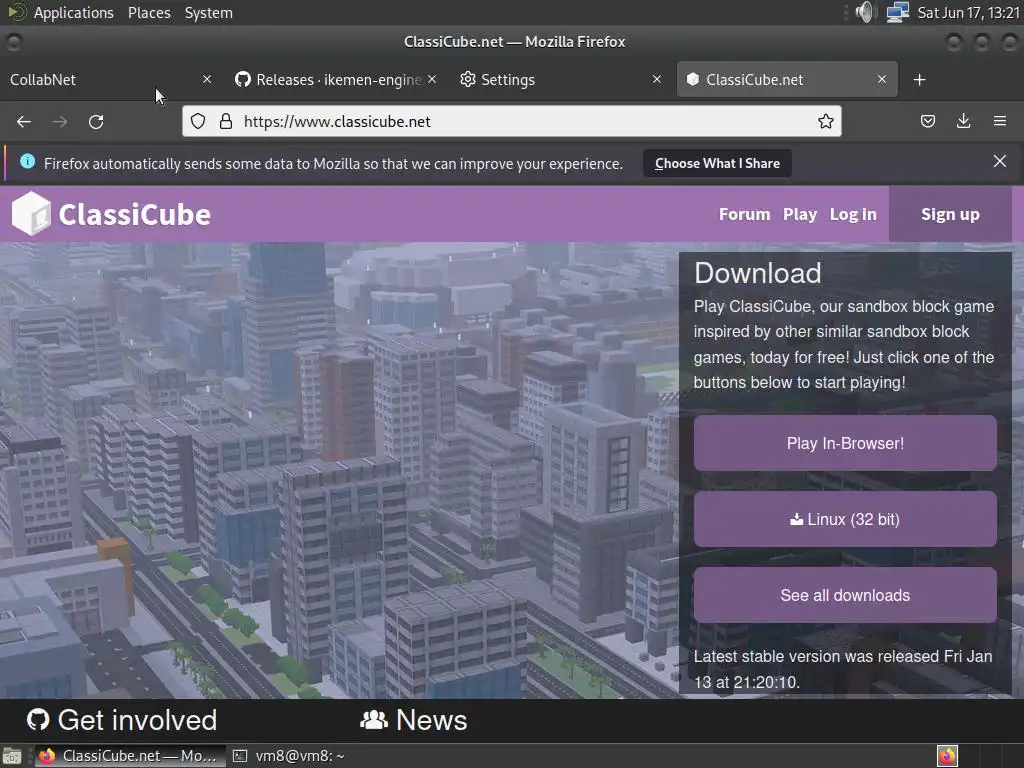1024x768 pixels.
Task: Download the Linux (32 bit) build
Action: pyautogui.click(x=845, y=519)
